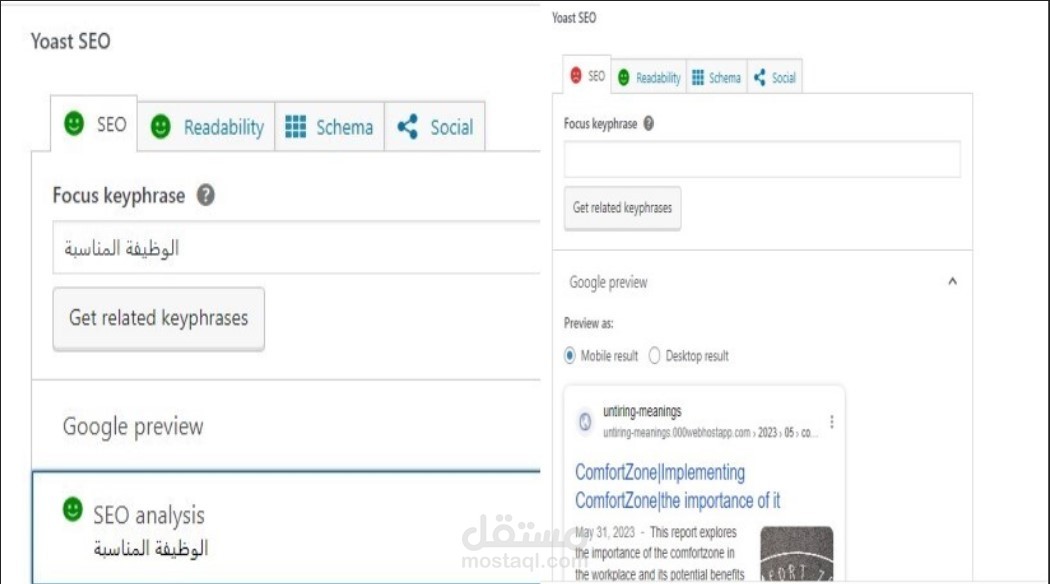Select the SEO tab in right panel
Image resolution: width=1050 pixels, height=584 pixels.
coord(587,76)
